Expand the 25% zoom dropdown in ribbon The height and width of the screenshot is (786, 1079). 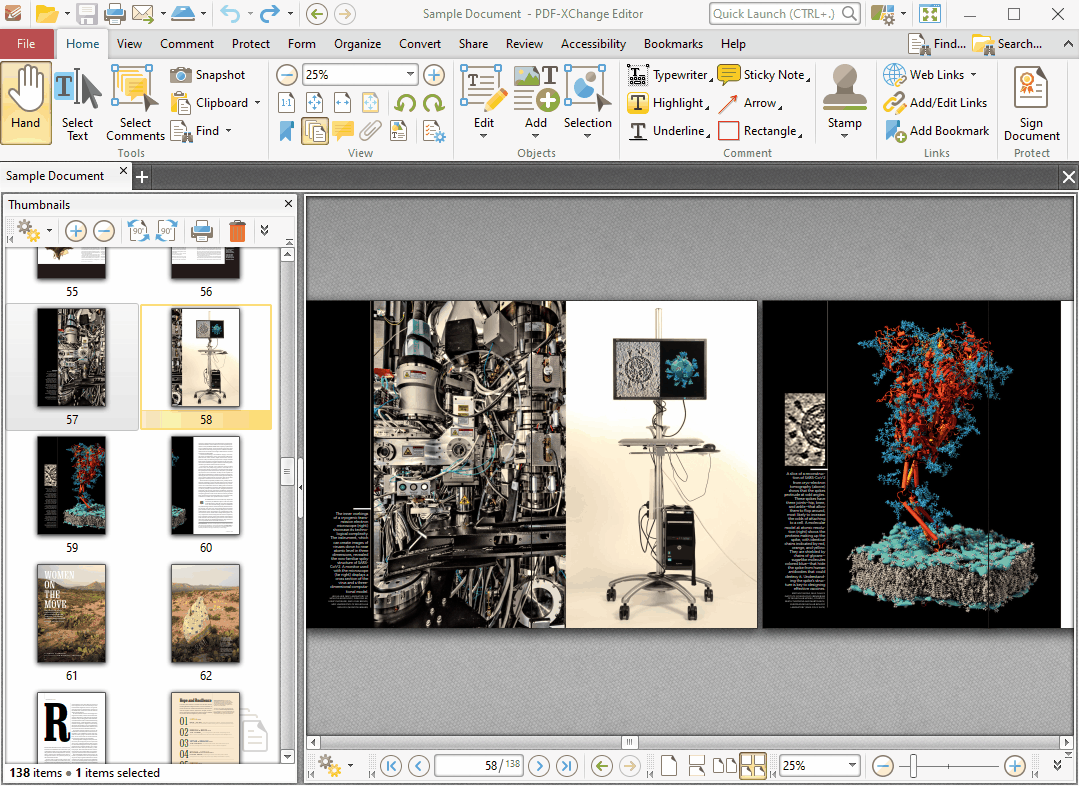click(x=411, y=75)
